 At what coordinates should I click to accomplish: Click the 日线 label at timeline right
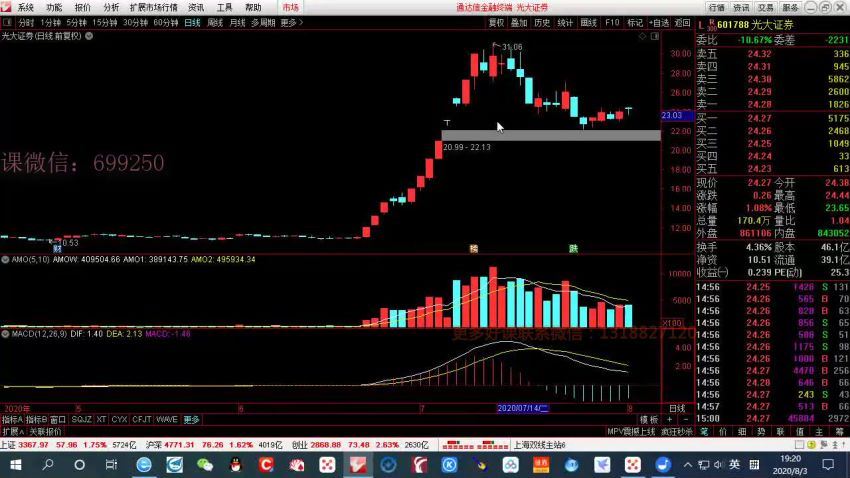coord(678,409)
